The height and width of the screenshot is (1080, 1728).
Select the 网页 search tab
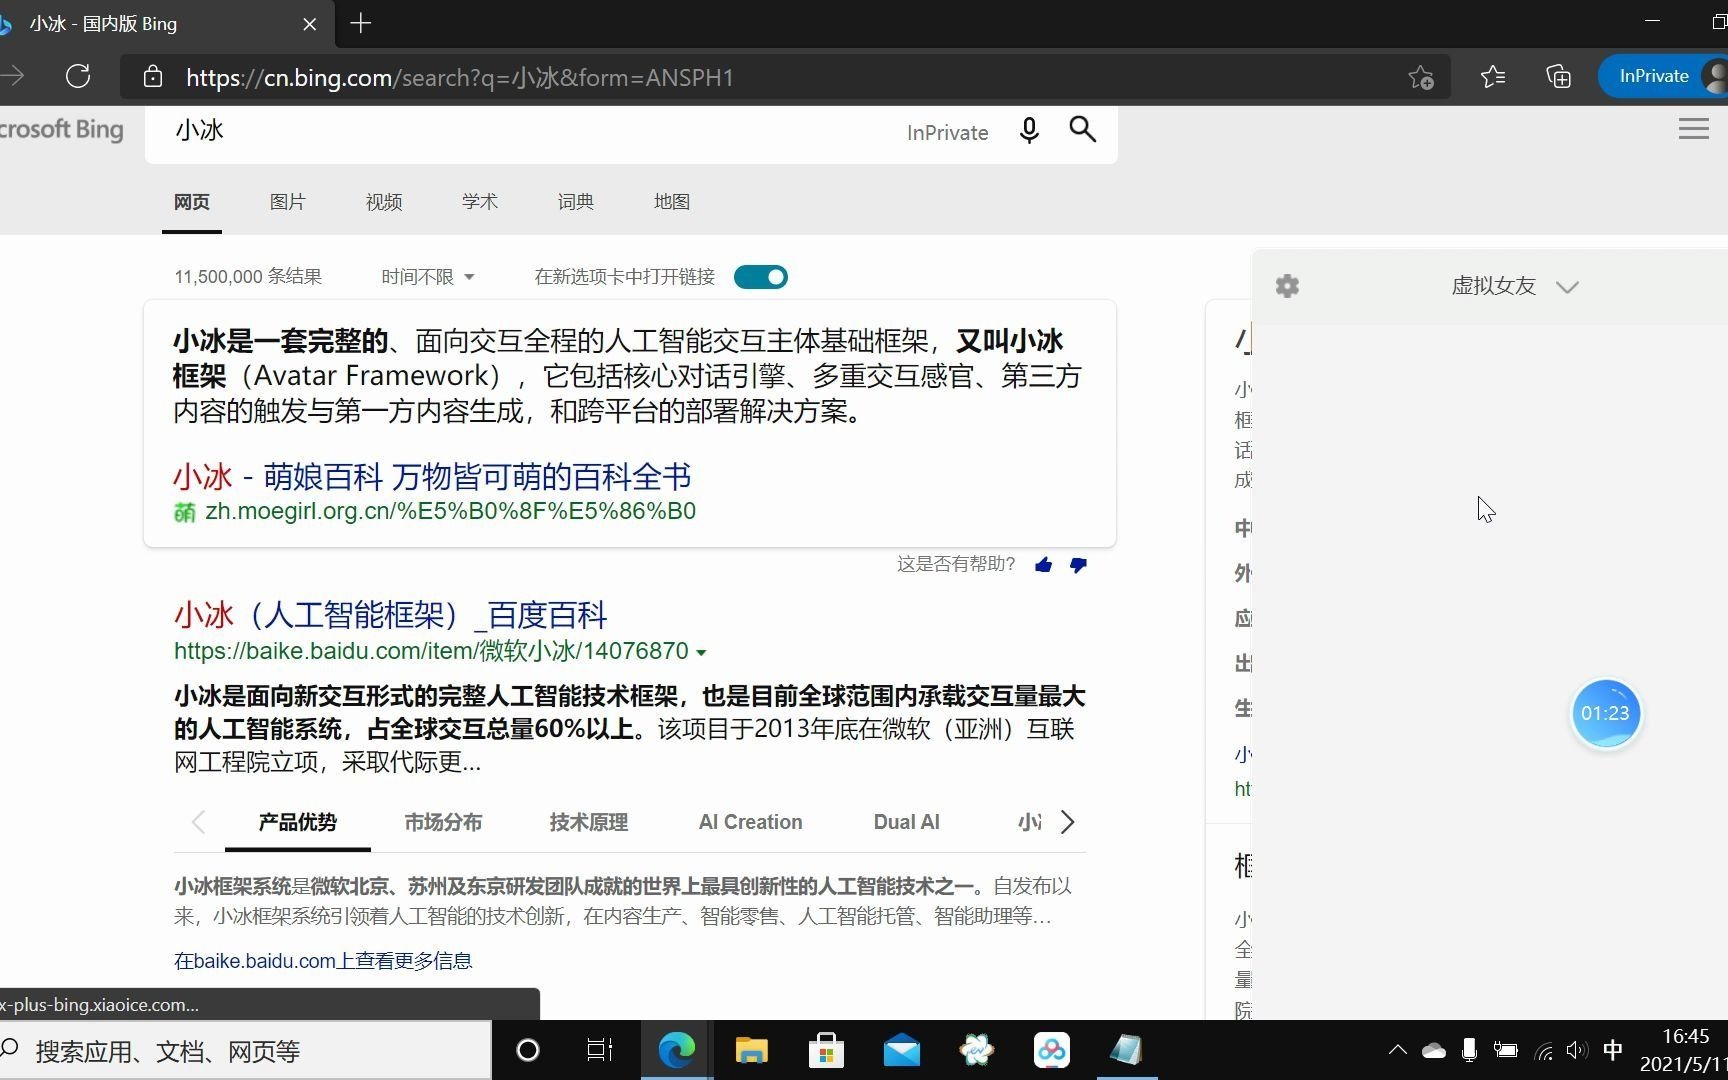click(x=192, y=202)
